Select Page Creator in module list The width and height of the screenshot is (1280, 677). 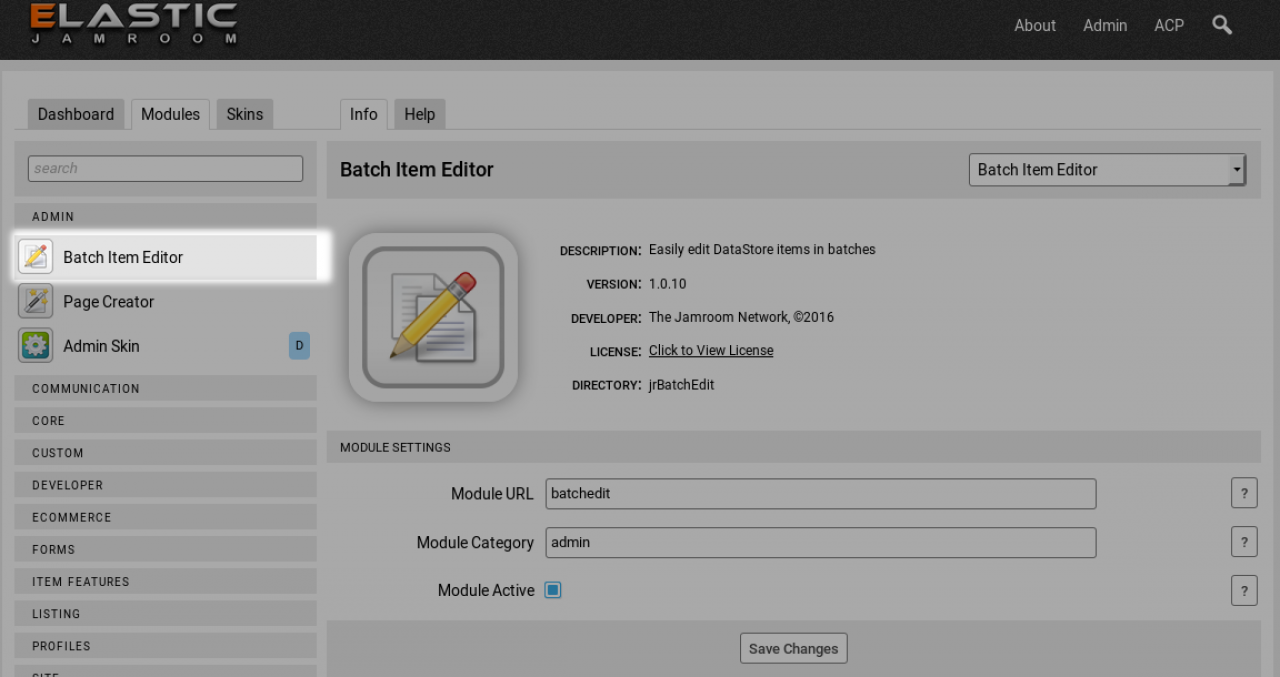165,301
